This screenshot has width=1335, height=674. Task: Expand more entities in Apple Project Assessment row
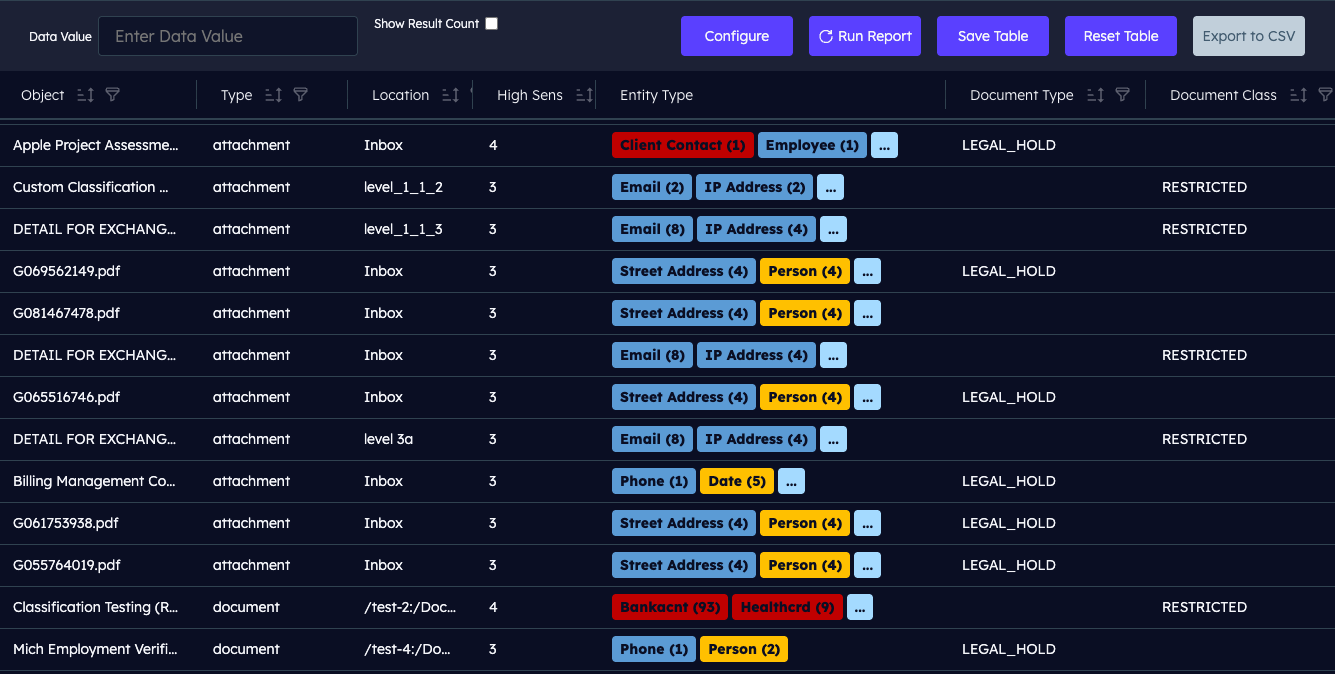884,145
